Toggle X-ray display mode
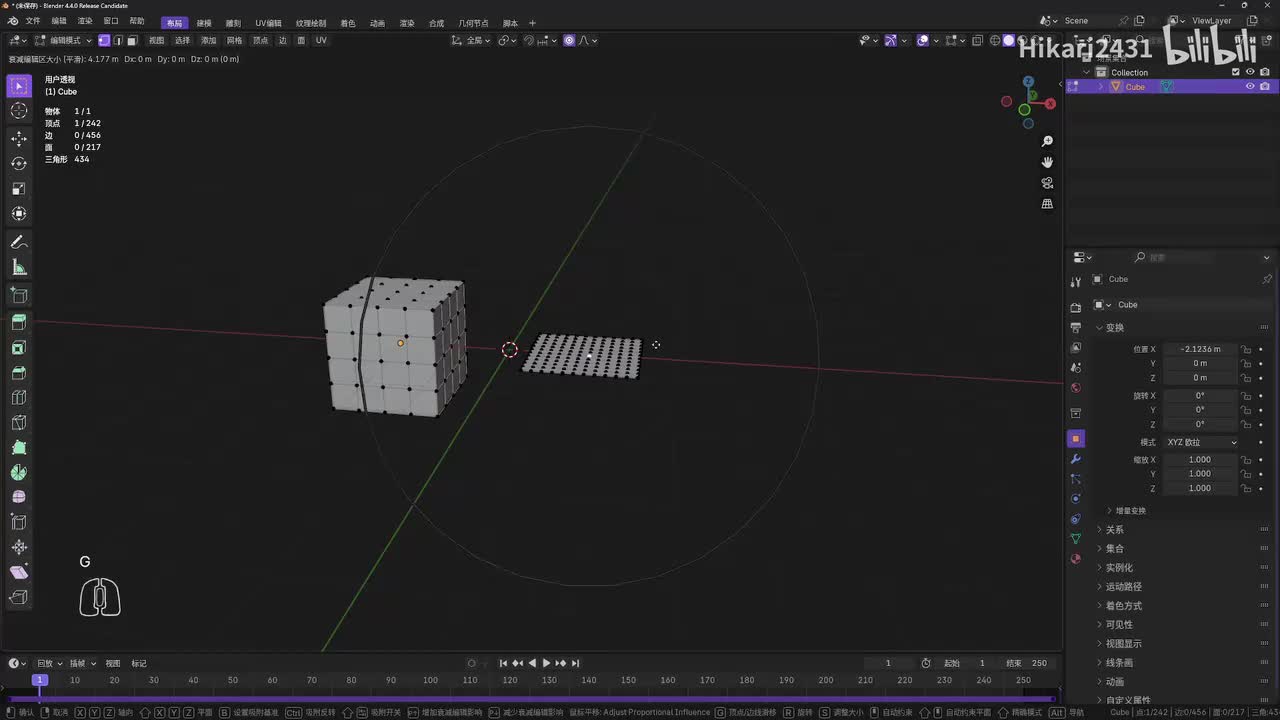 pyautogui.click(x=977, y=41)
